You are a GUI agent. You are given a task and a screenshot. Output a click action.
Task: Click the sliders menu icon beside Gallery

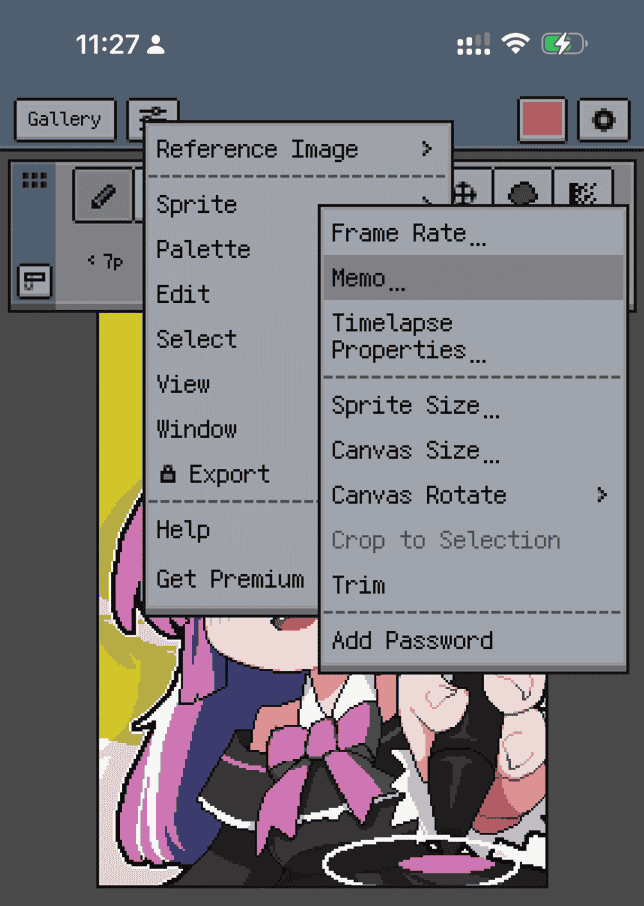[x=155, y=117]
